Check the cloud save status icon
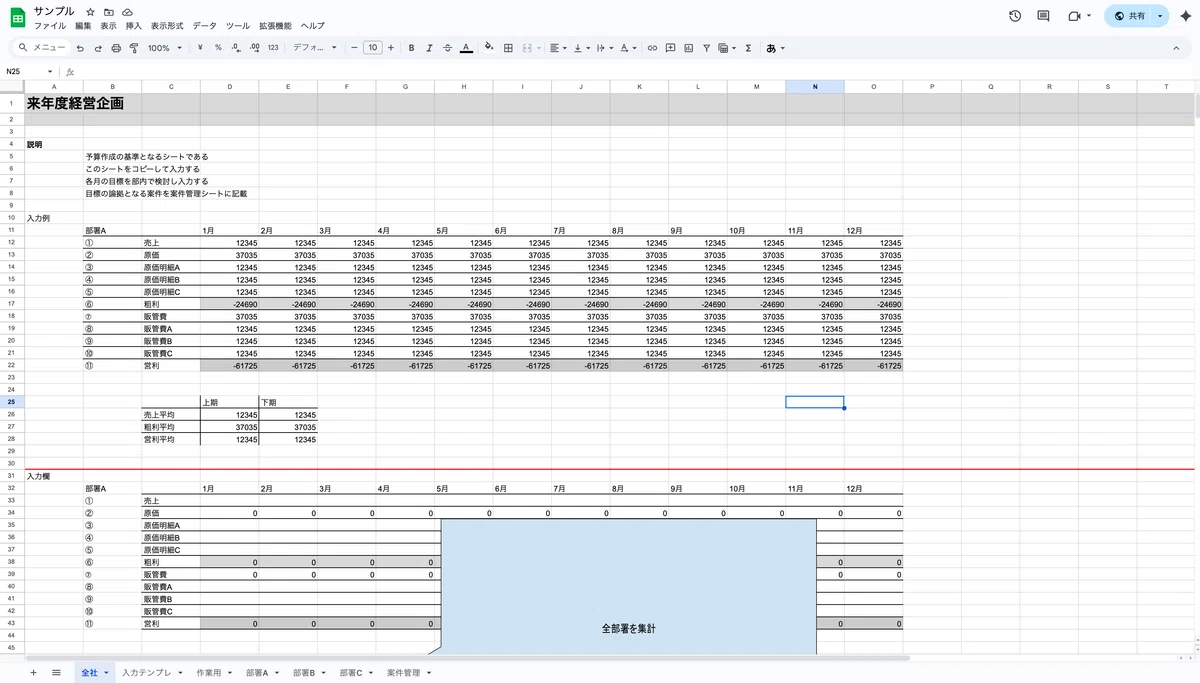Image resolution: width=1200 pixels, height=683 pixels. pyautogui.click(x=127, y=11)
